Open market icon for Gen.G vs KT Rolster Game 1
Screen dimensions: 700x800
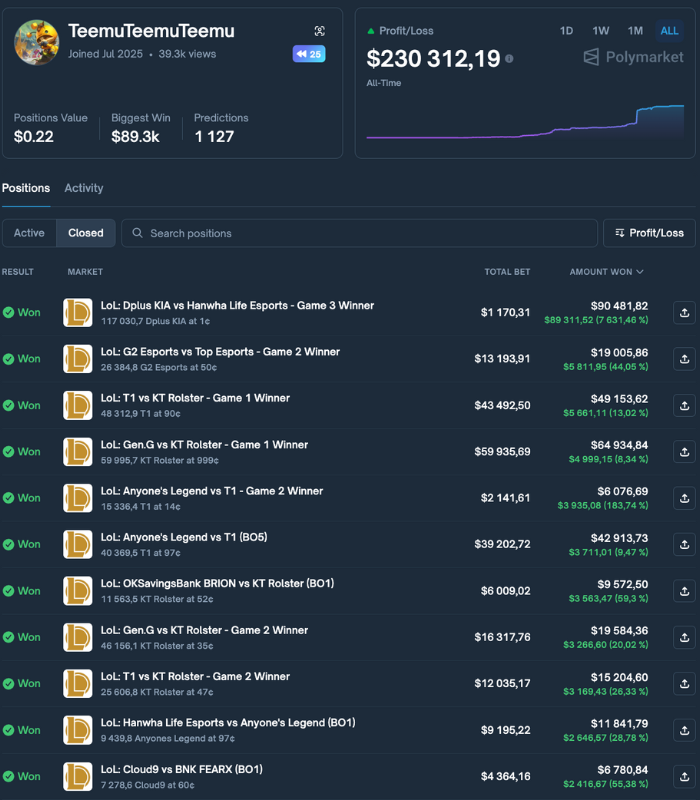click(x=78, y=452)
